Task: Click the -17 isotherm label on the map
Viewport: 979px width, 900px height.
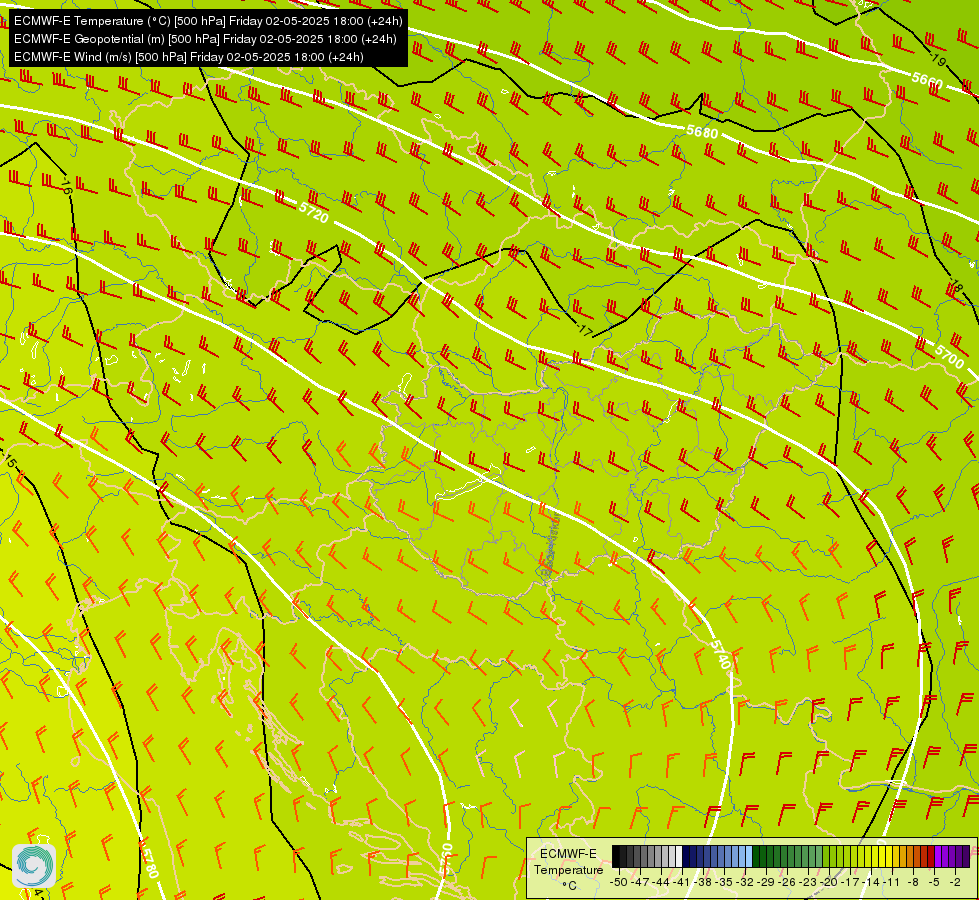Action: coord(584,330)
